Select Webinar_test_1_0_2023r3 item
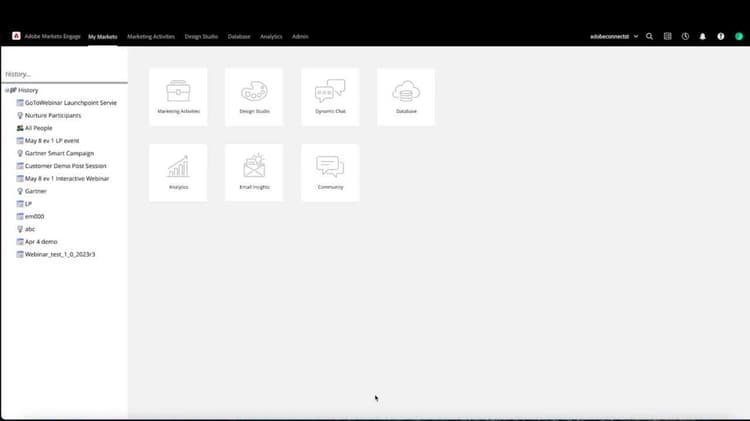750x421 pixels. [x=60, y=255]
